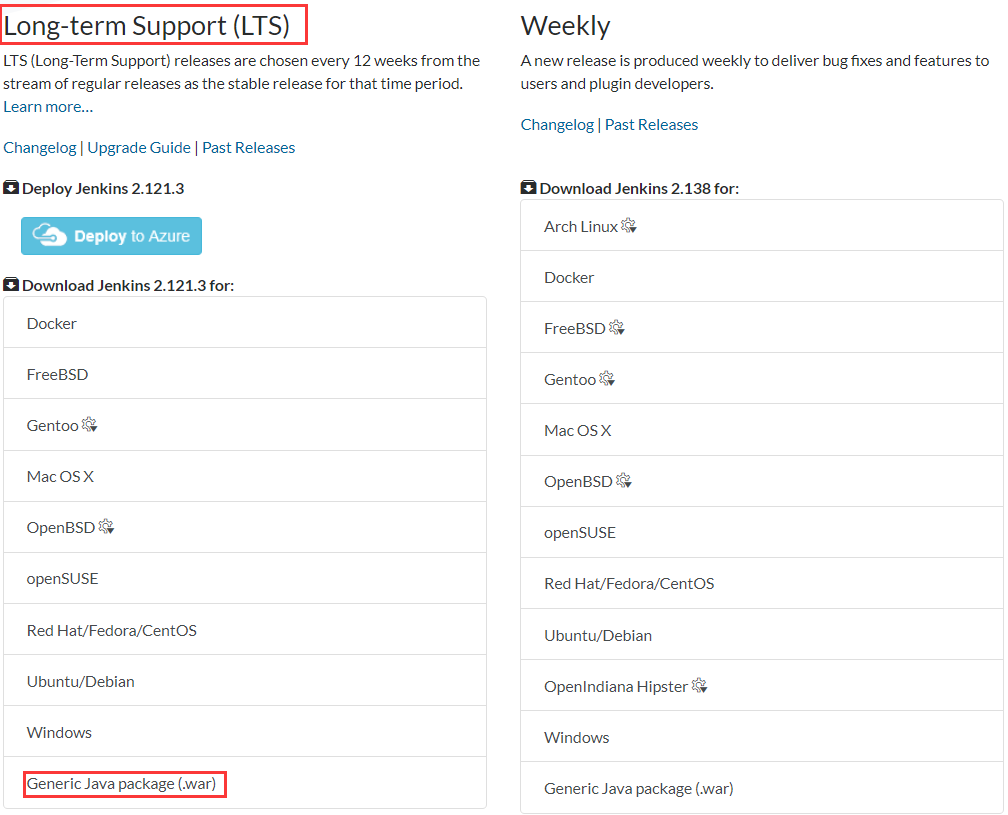Select Red Hat/Fedora/CentOS in Weekly list
The width and height of the screenshot is (1008, 815).
click(x=762, y=584)
